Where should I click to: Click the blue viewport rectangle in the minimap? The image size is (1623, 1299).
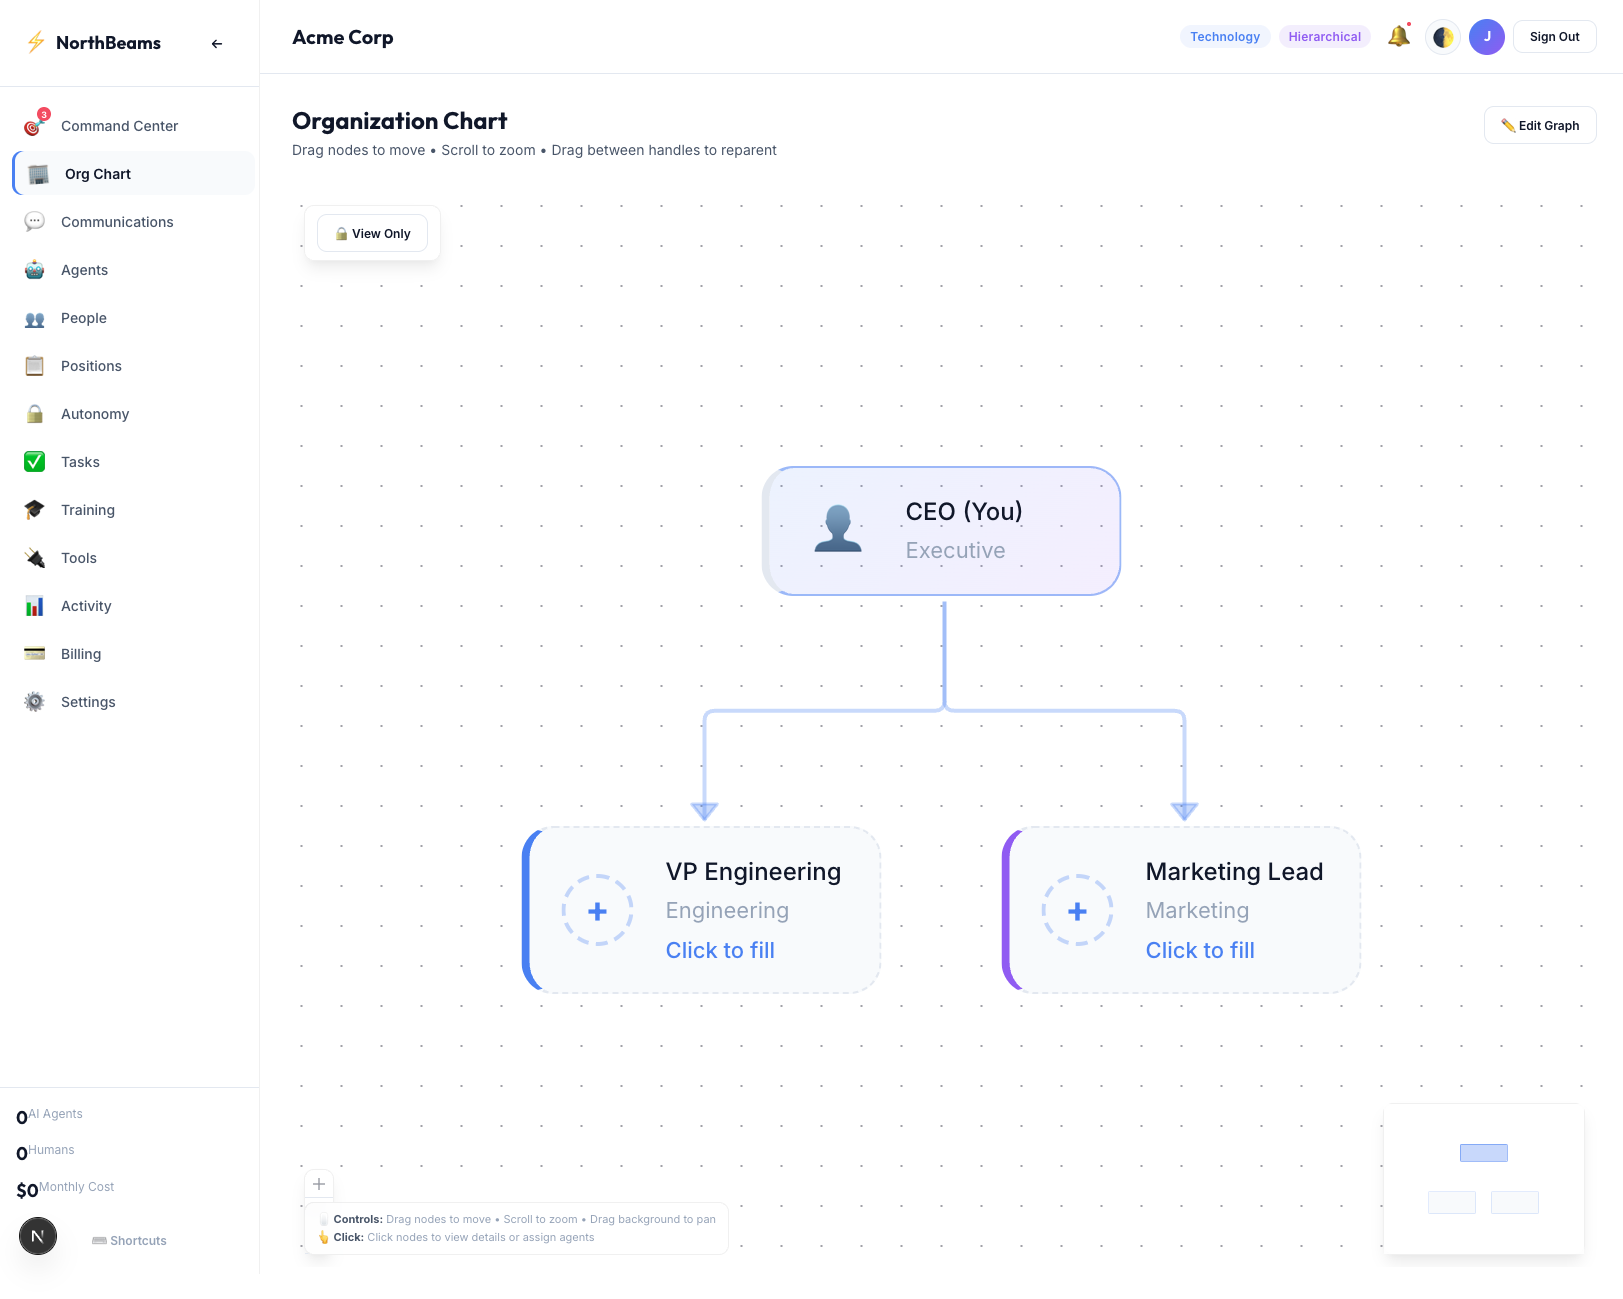[1484, 1152]
